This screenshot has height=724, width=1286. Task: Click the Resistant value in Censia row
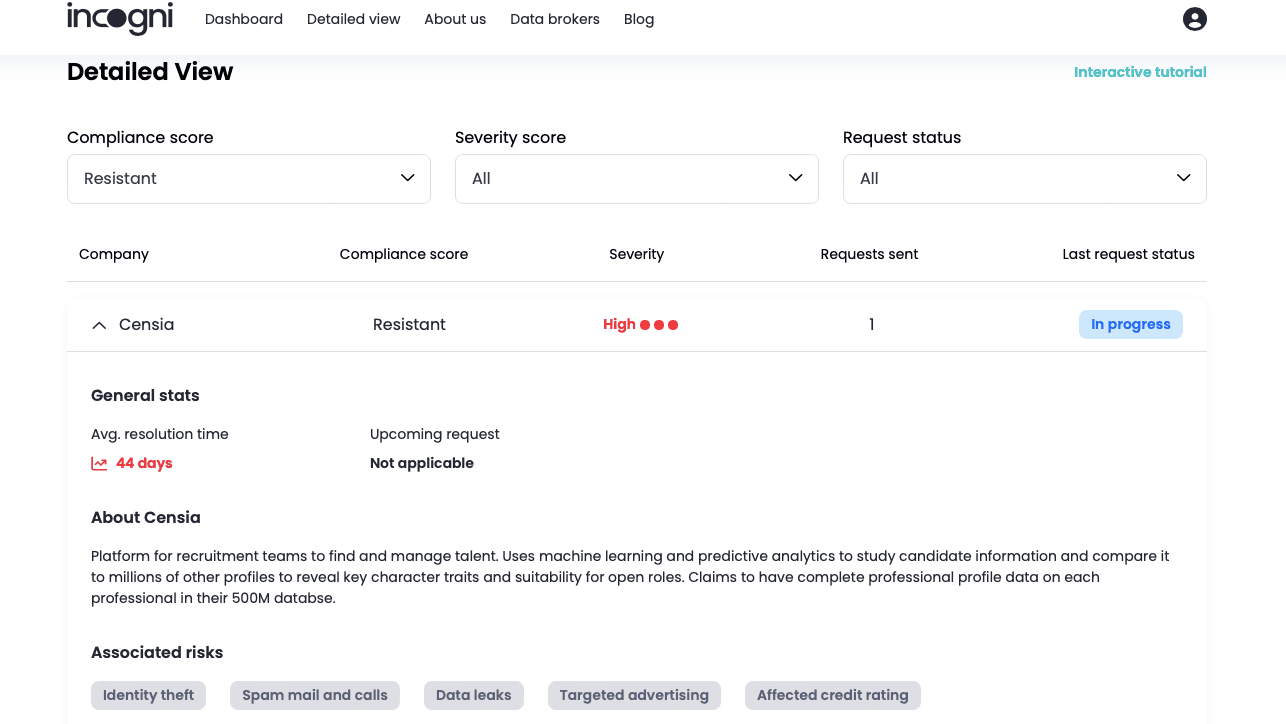pos(409,325)
